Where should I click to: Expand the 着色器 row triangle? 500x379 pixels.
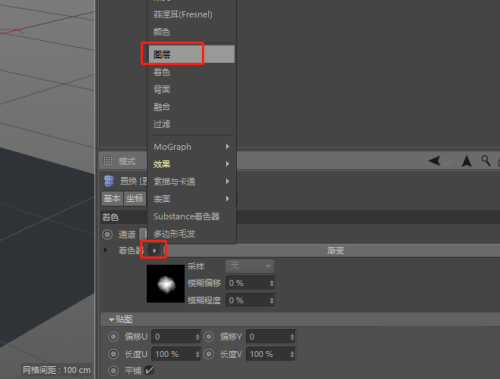tap(106, 250)
